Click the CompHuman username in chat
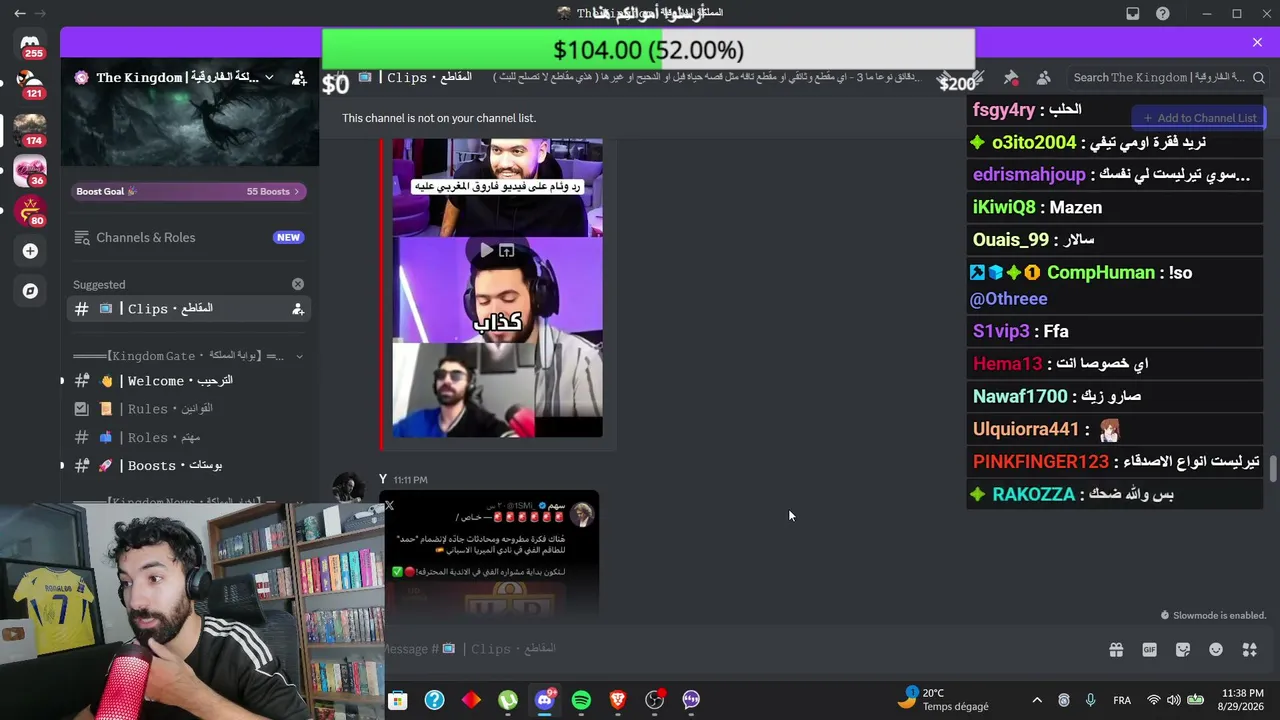 click(1101, 273)
